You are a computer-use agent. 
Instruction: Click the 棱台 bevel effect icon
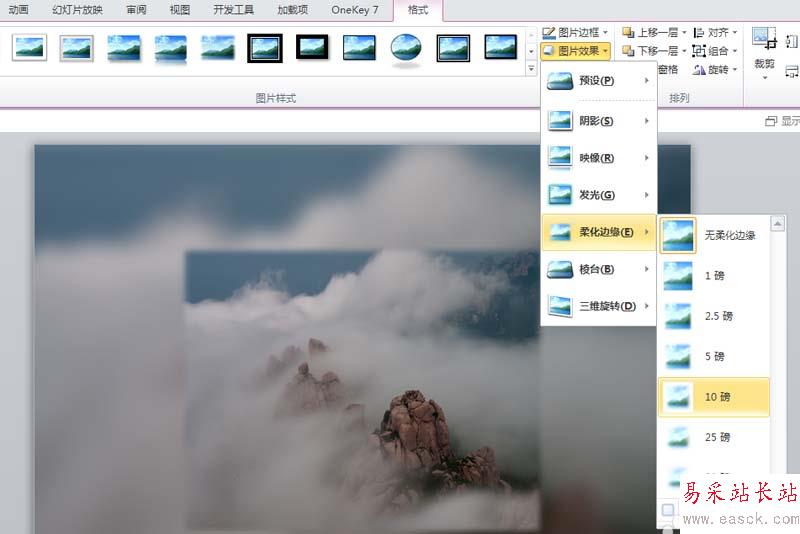click(560, 269)
